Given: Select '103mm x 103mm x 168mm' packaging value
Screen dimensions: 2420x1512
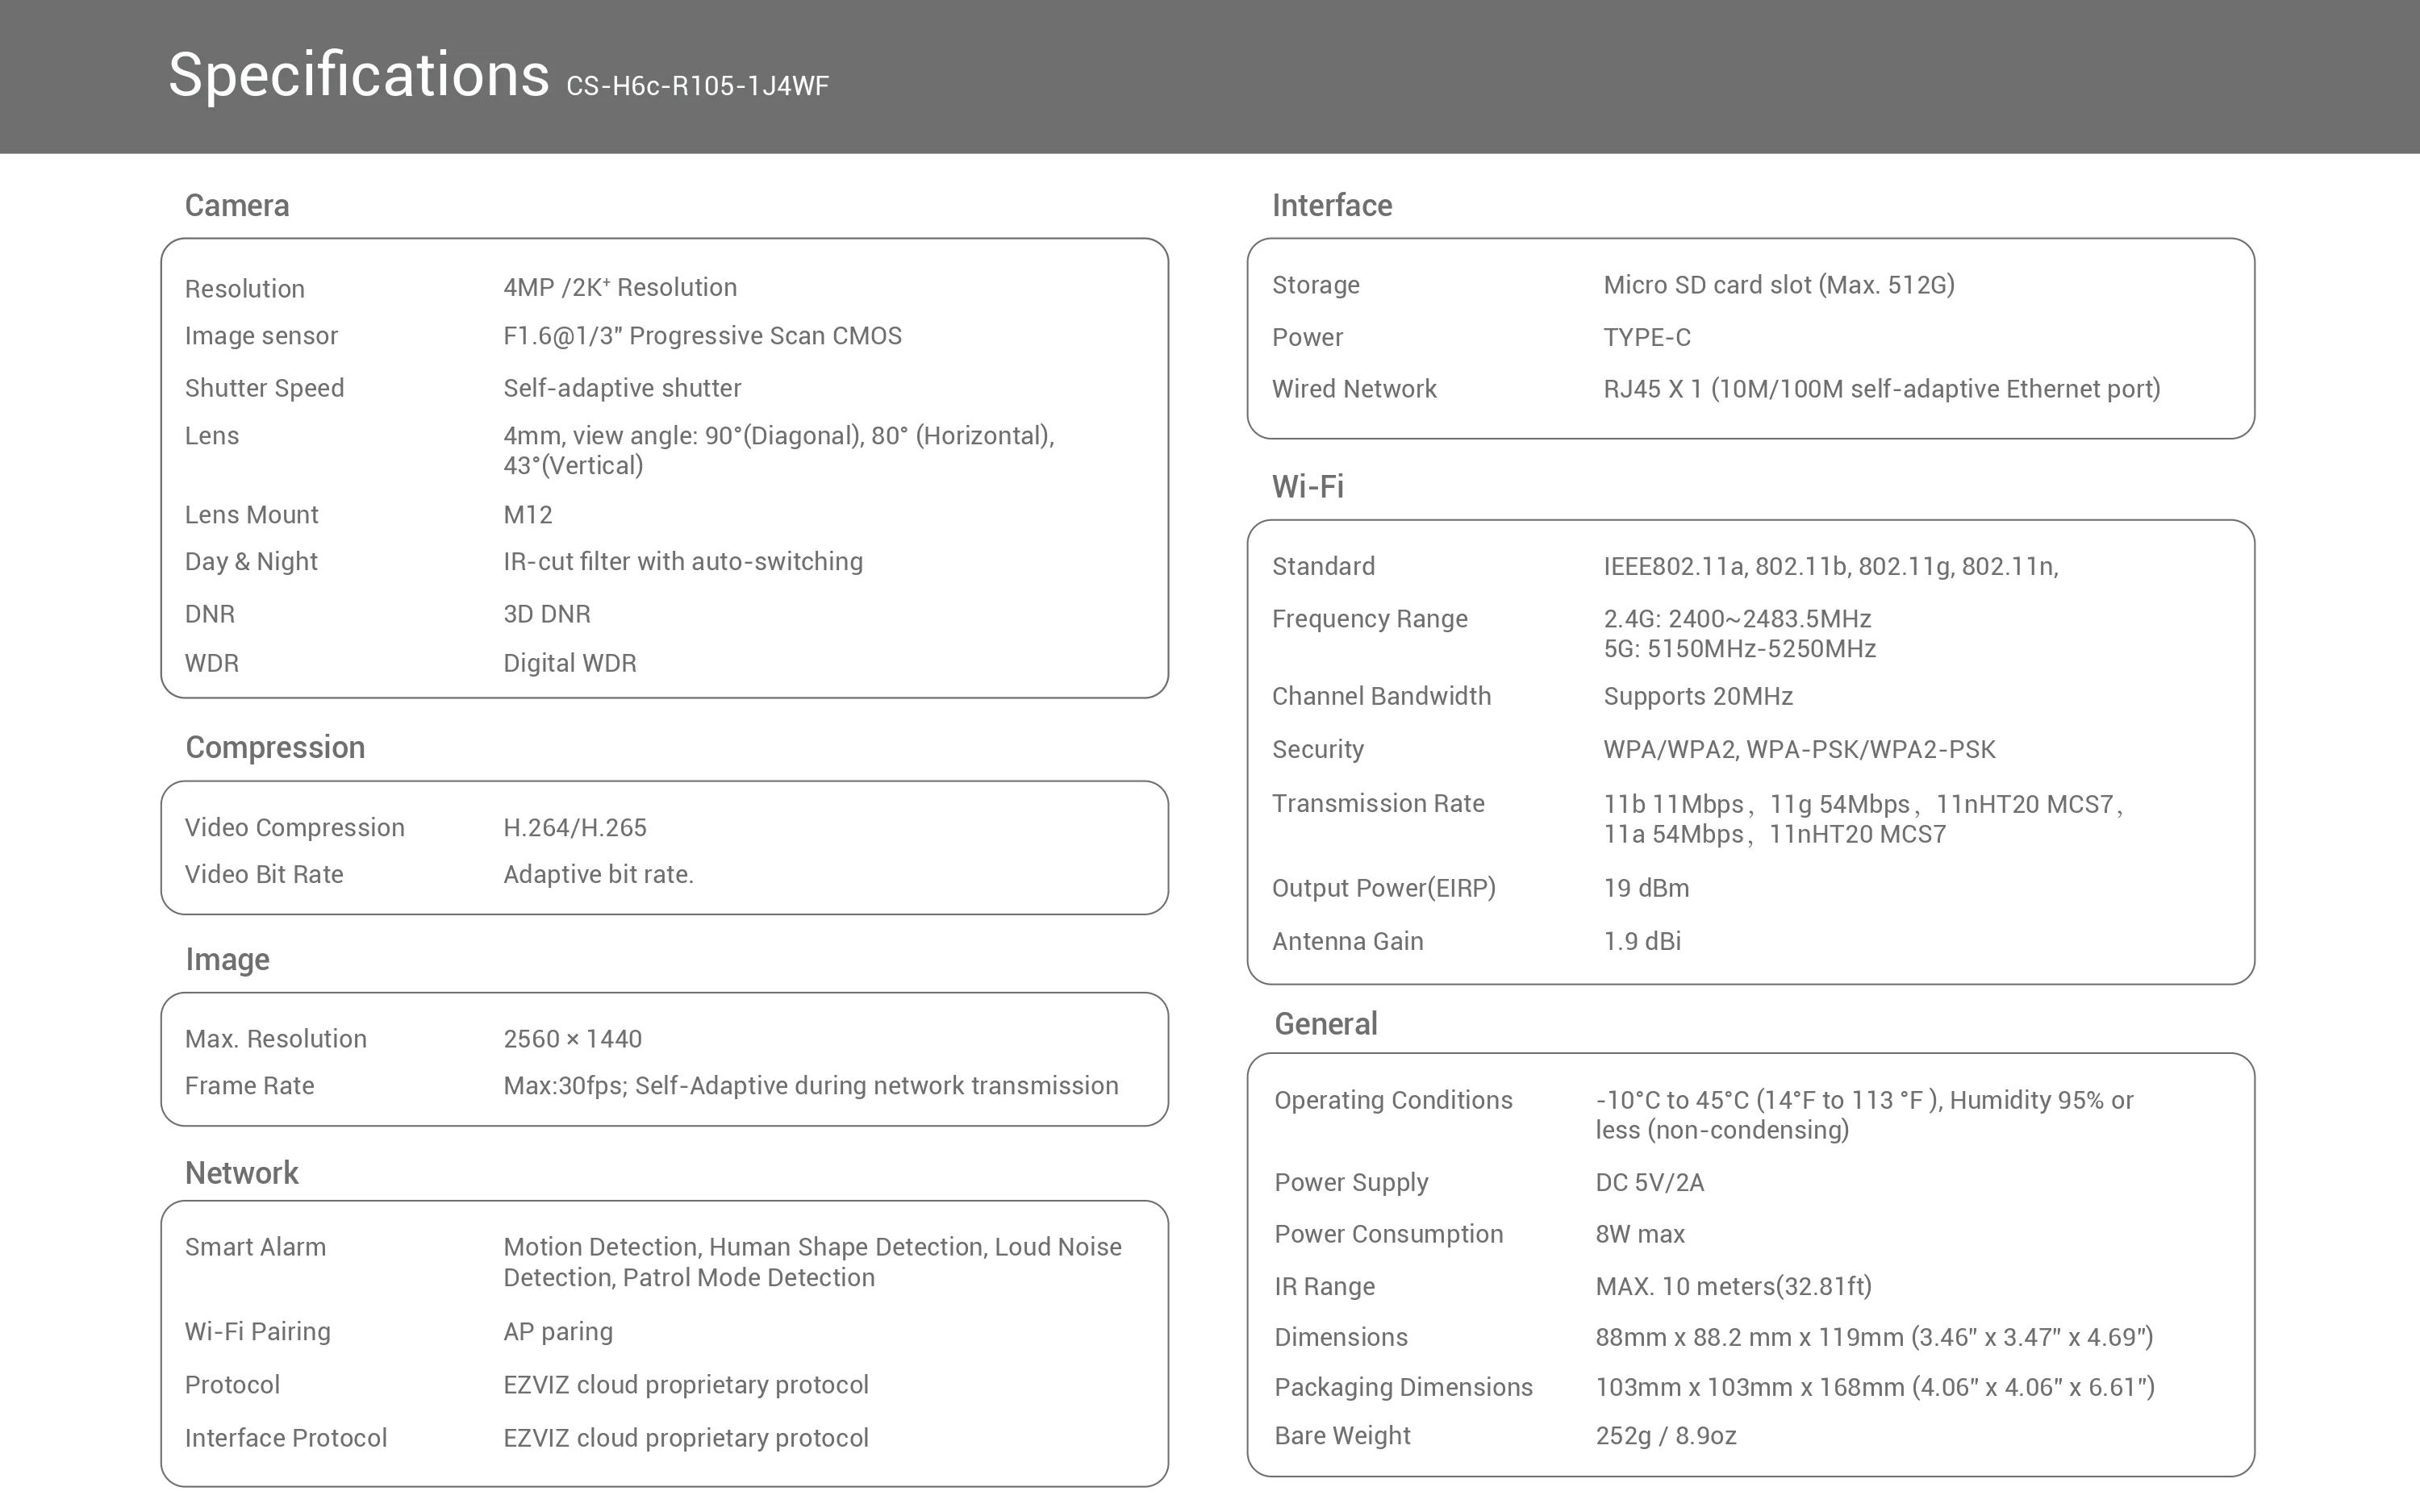Looking at the screenshot, I should click(1875, 1387).
